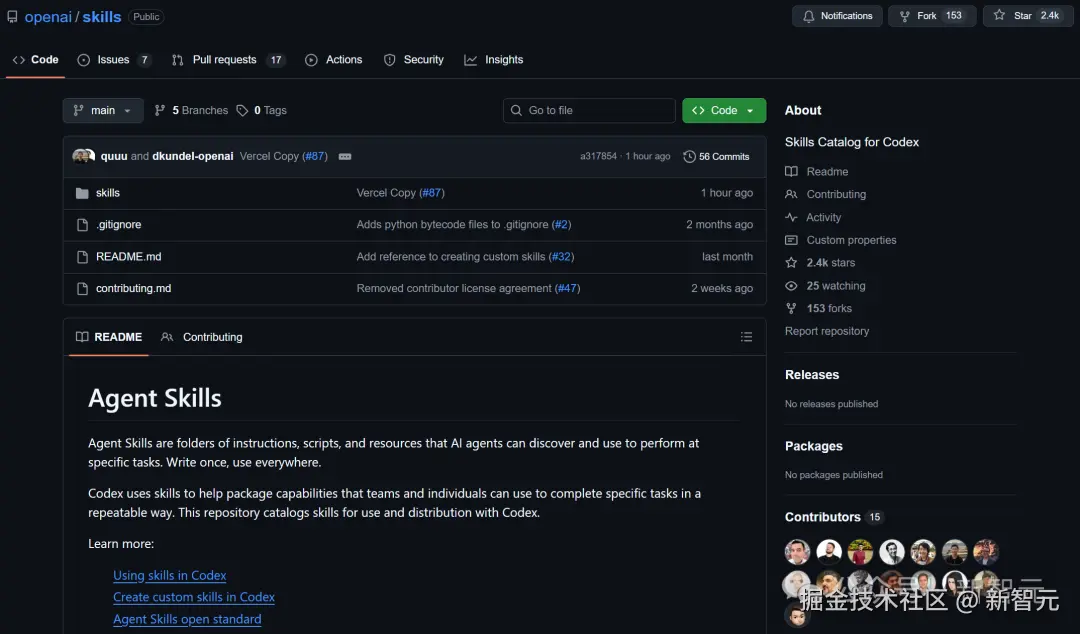Open pull request #87 in header commit

[315, 156]
